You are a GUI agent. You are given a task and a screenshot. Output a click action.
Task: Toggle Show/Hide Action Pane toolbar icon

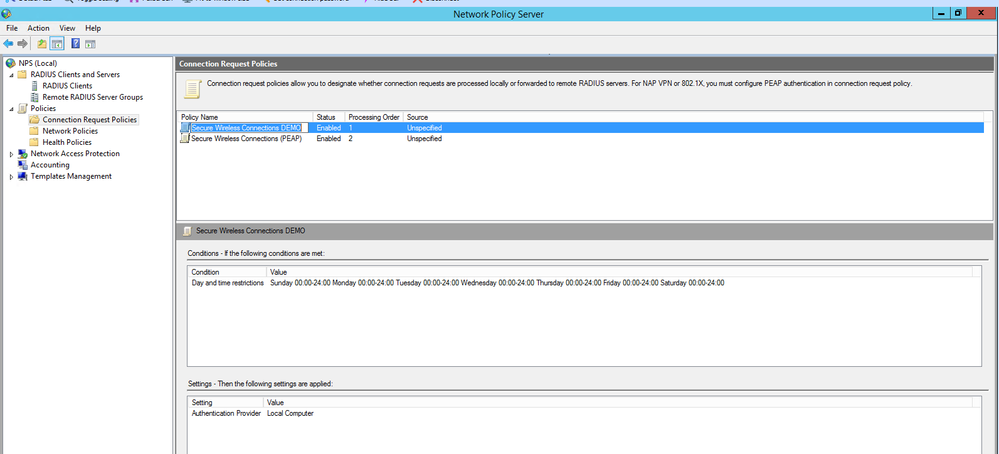[x=90, y=44]
